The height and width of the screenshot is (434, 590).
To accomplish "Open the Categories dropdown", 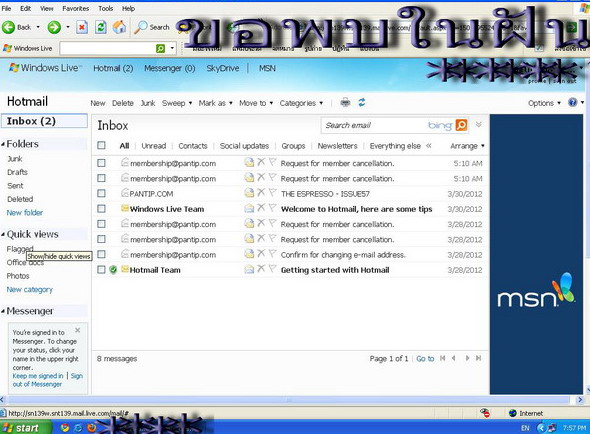I will click(301, 103).
